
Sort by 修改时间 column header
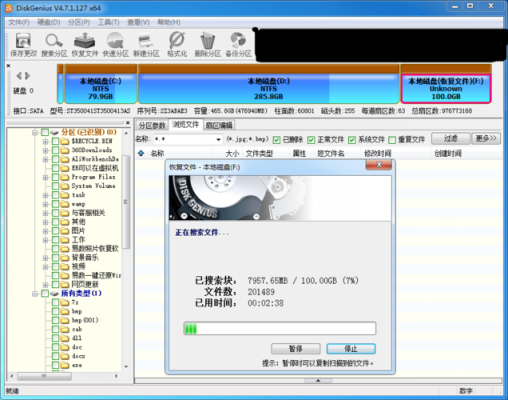click(377, 153)
